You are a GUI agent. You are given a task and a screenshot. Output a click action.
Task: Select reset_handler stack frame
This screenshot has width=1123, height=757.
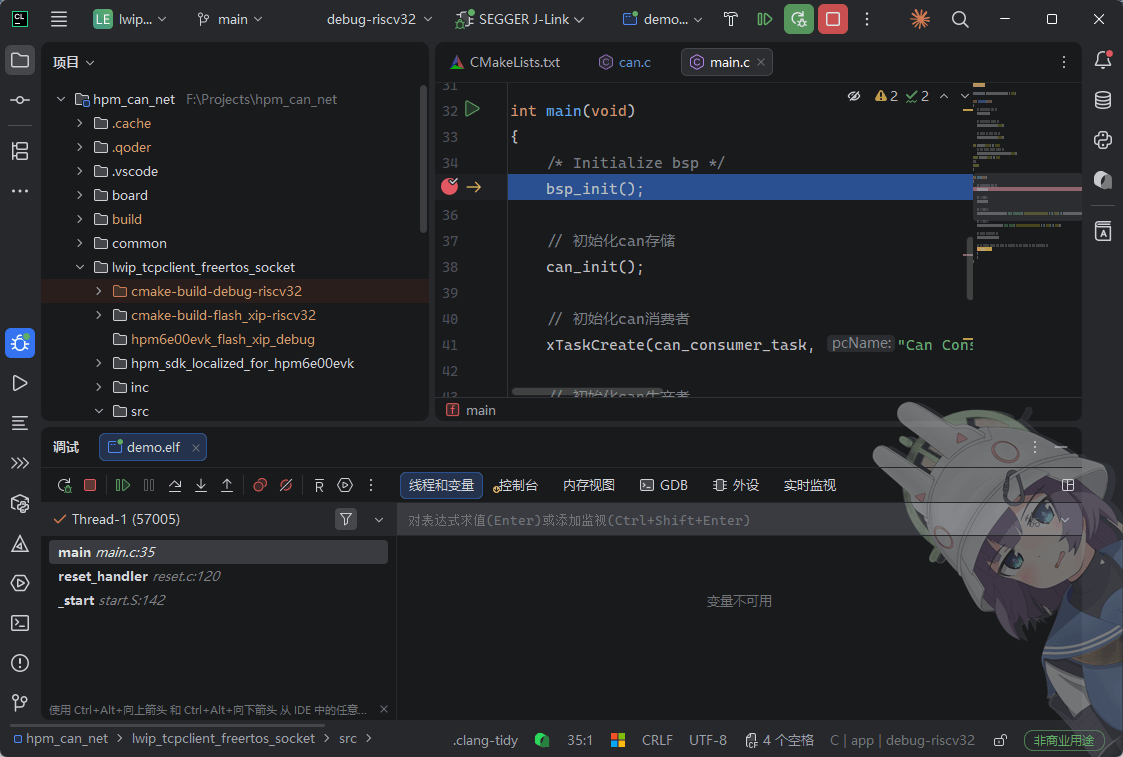(x=103, y=576)
